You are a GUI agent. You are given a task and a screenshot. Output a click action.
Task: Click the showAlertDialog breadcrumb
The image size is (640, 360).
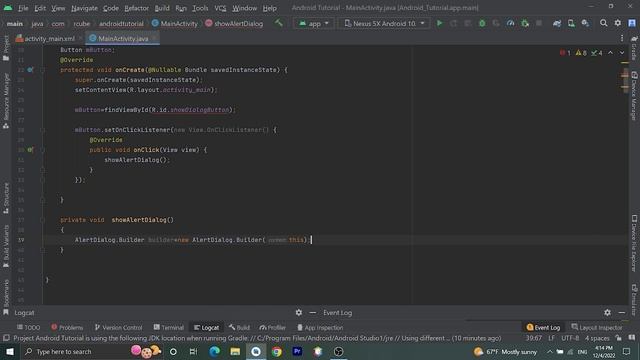[x=234, y=24]
